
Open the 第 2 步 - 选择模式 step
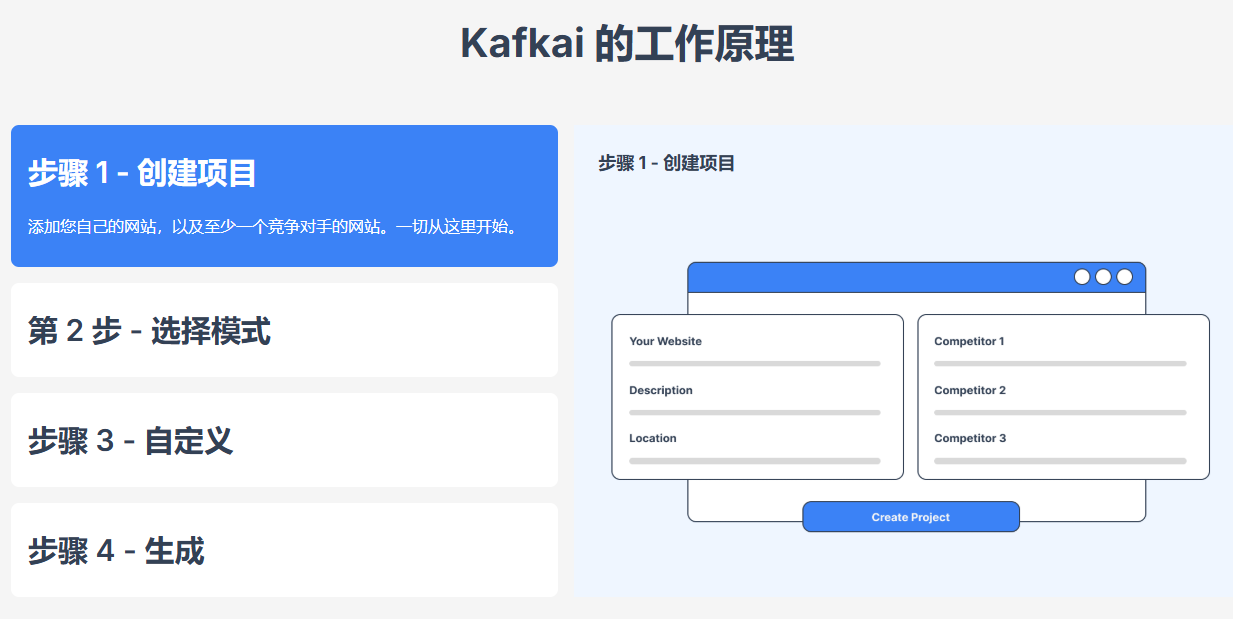(x=284, y=330)
